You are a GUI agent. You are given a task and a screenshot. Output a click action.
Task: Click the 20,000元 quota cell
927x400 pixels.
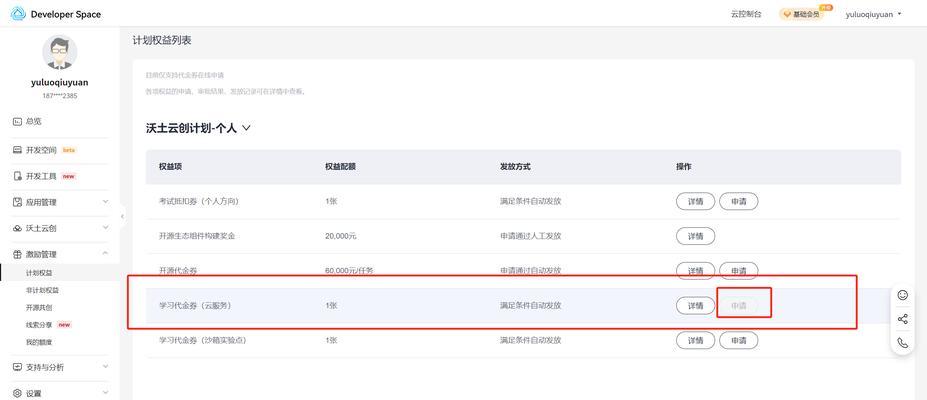point(341,236)
